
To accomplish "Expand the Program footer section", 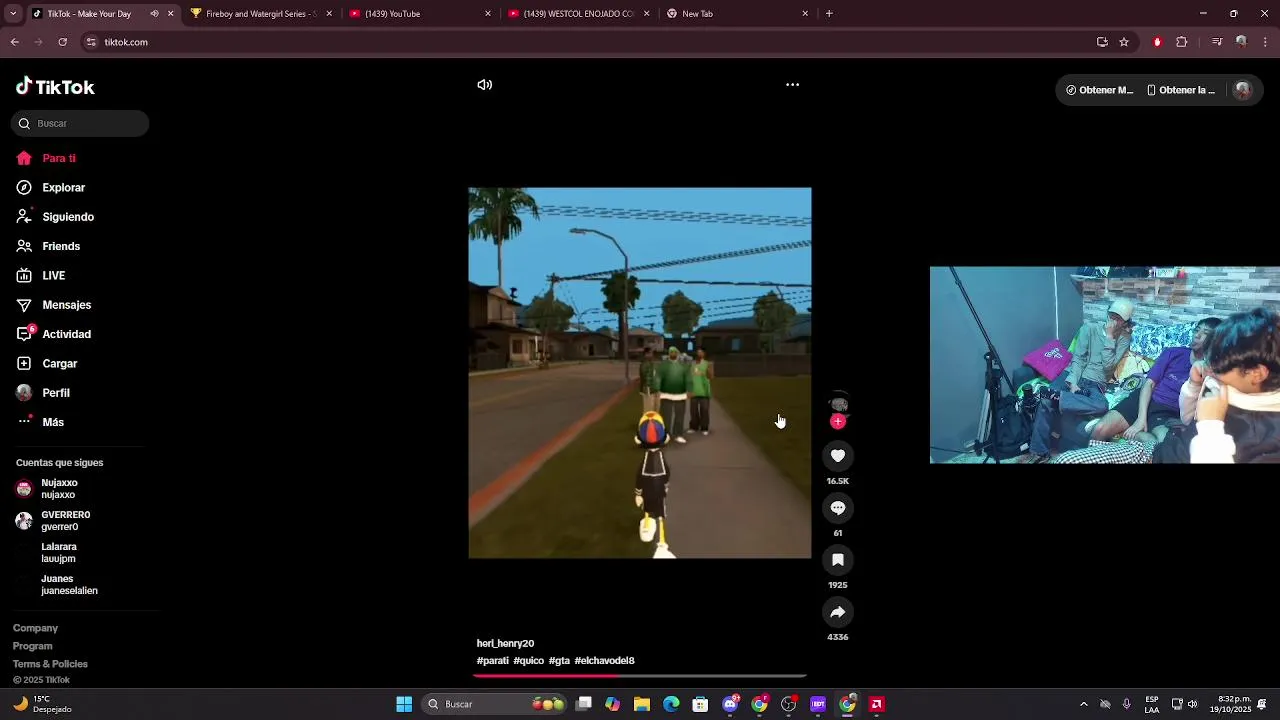I will 33,646.
